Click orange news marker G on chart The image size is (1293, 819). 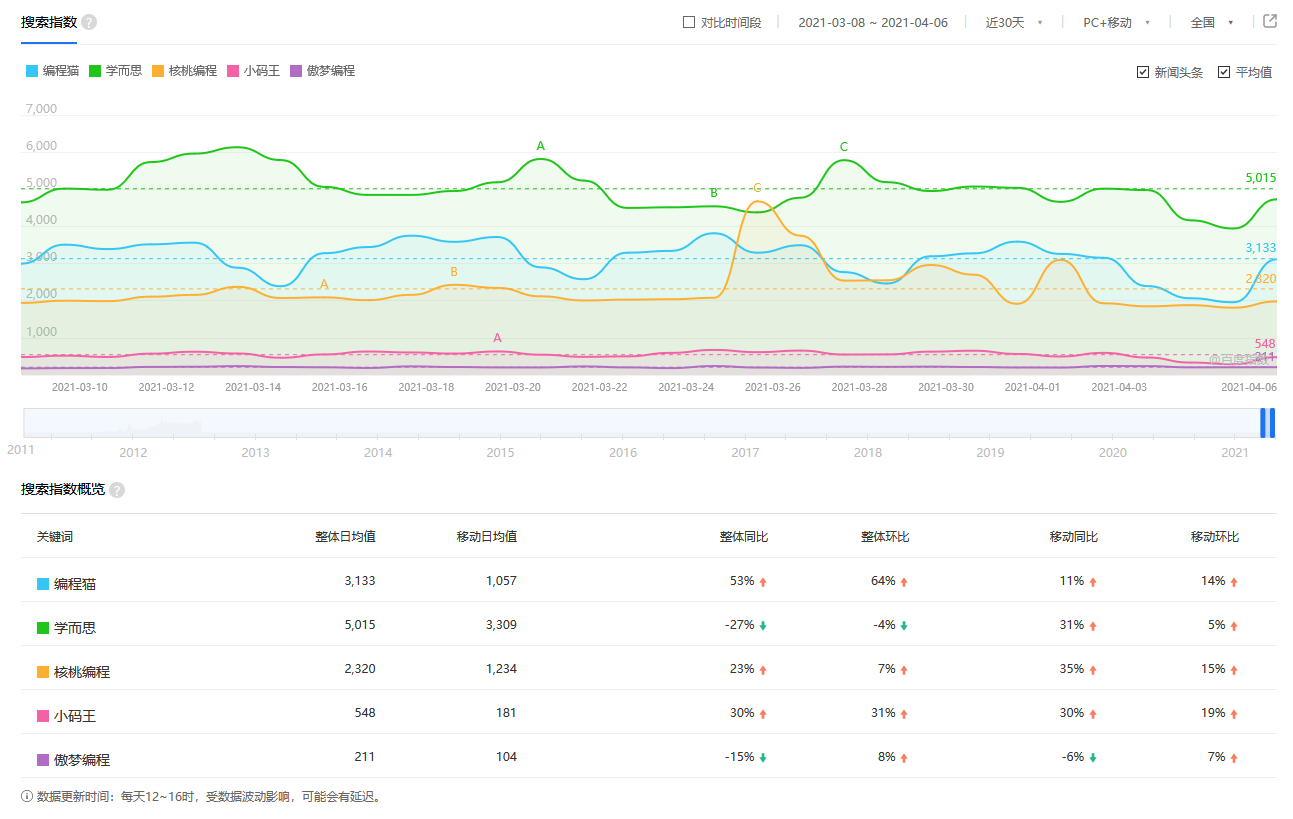[757, 188]
